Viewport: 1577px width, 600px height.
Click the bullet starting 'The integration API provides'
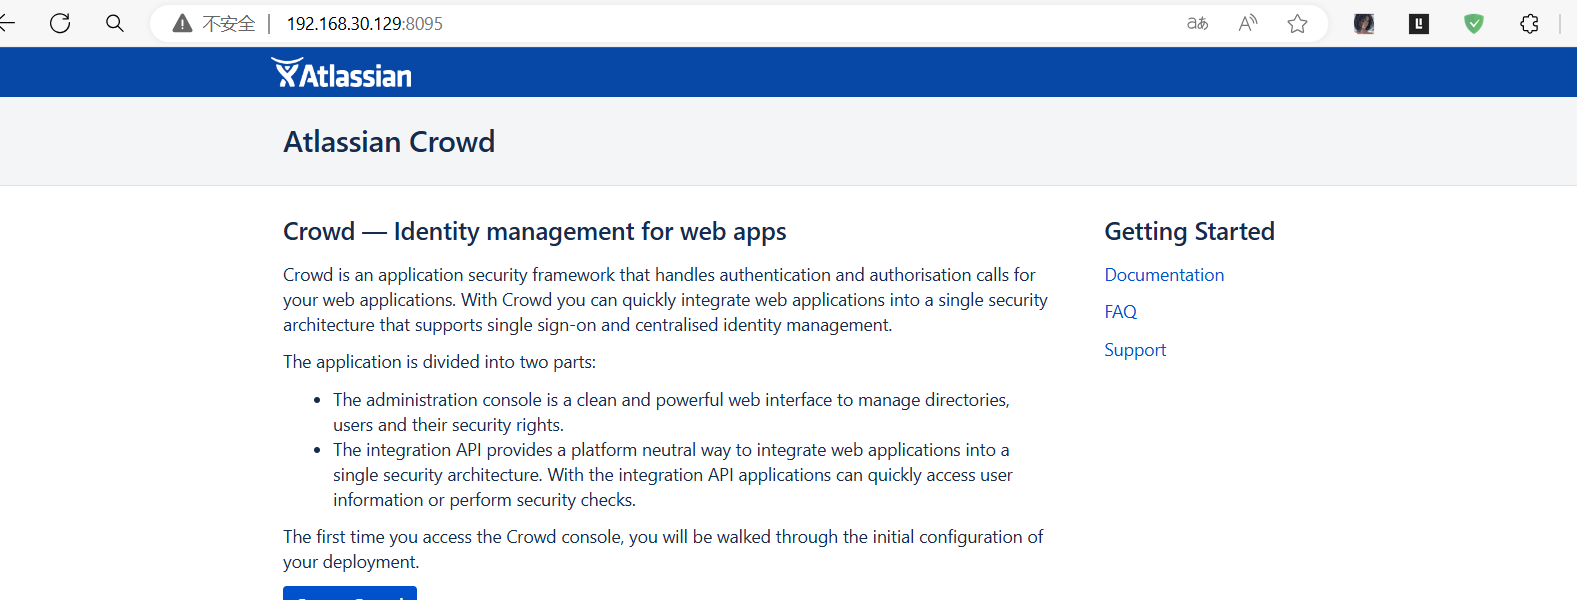[x=673, y=475]
